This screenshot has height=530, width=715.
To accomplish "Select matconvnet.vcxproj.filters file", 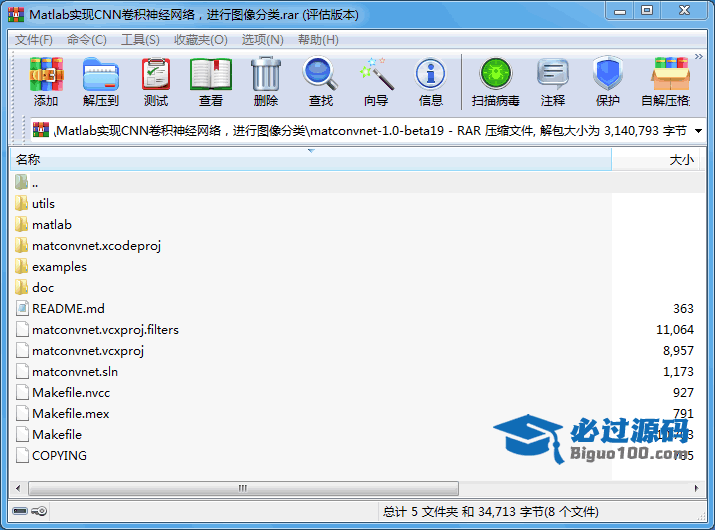I will (x=105, y=329).
